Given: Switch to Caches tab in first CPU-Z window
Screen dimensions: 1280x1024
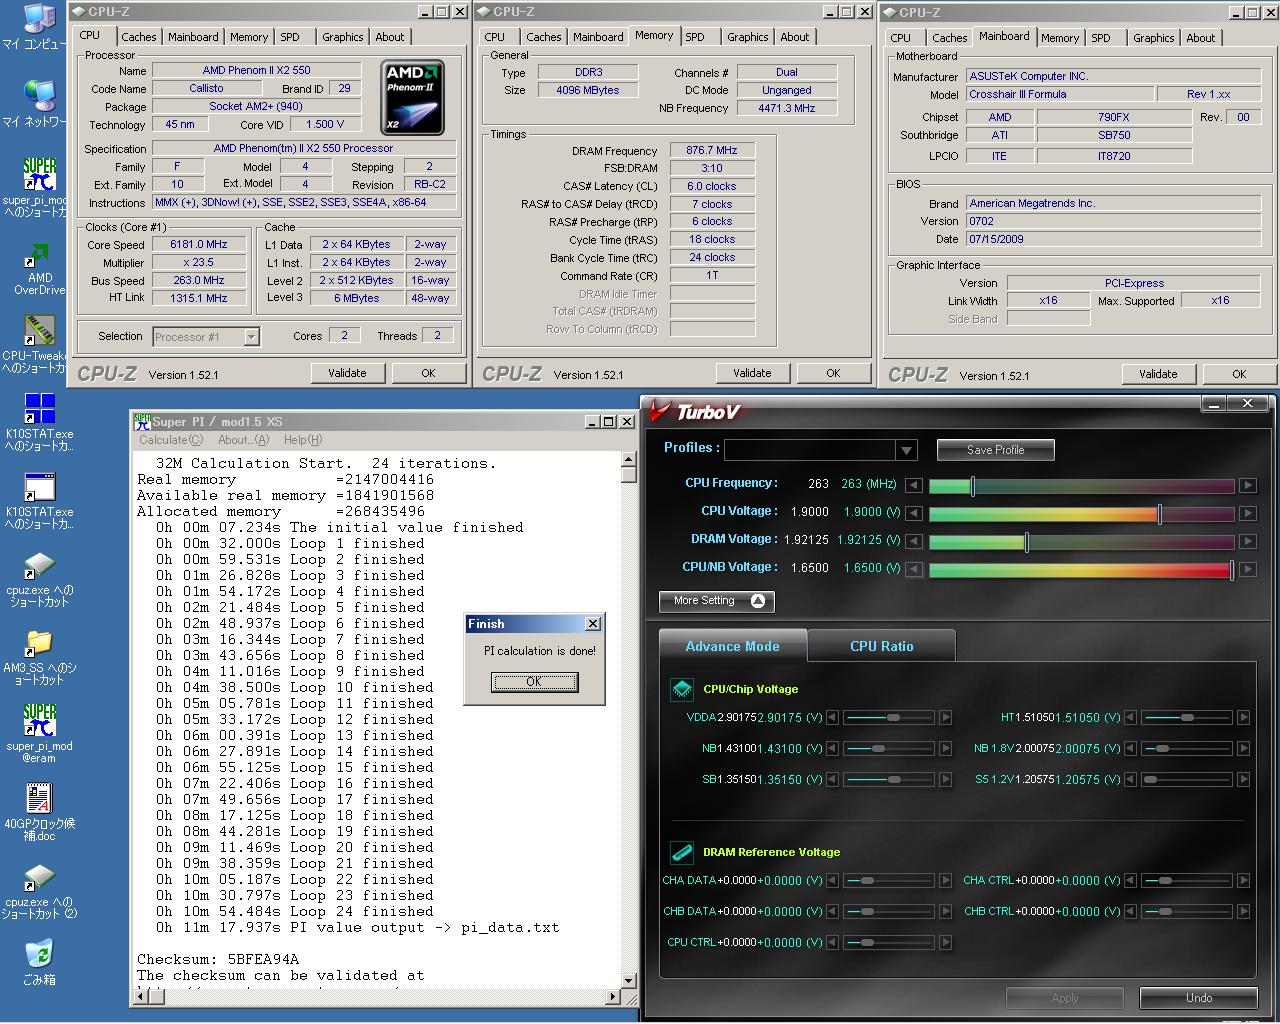Looking at the screenshot, I should pos(139,37).
